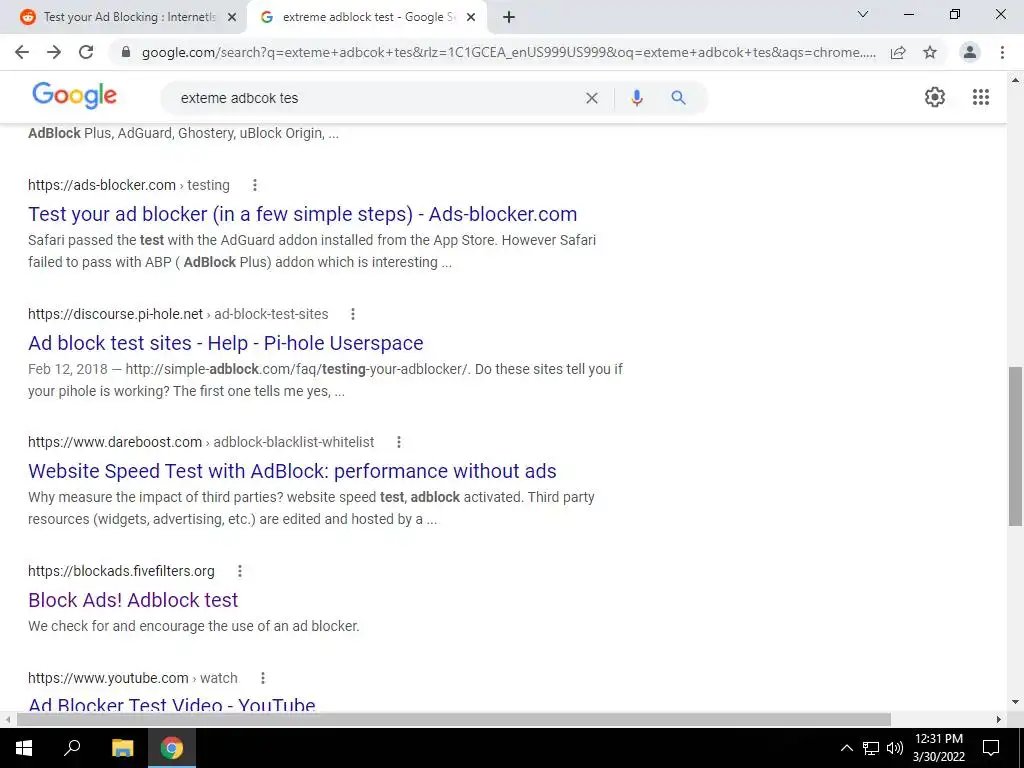Click the scroll down arrow
Image resolution: width=1024 pixels, height=768 pixels.
1015,702
